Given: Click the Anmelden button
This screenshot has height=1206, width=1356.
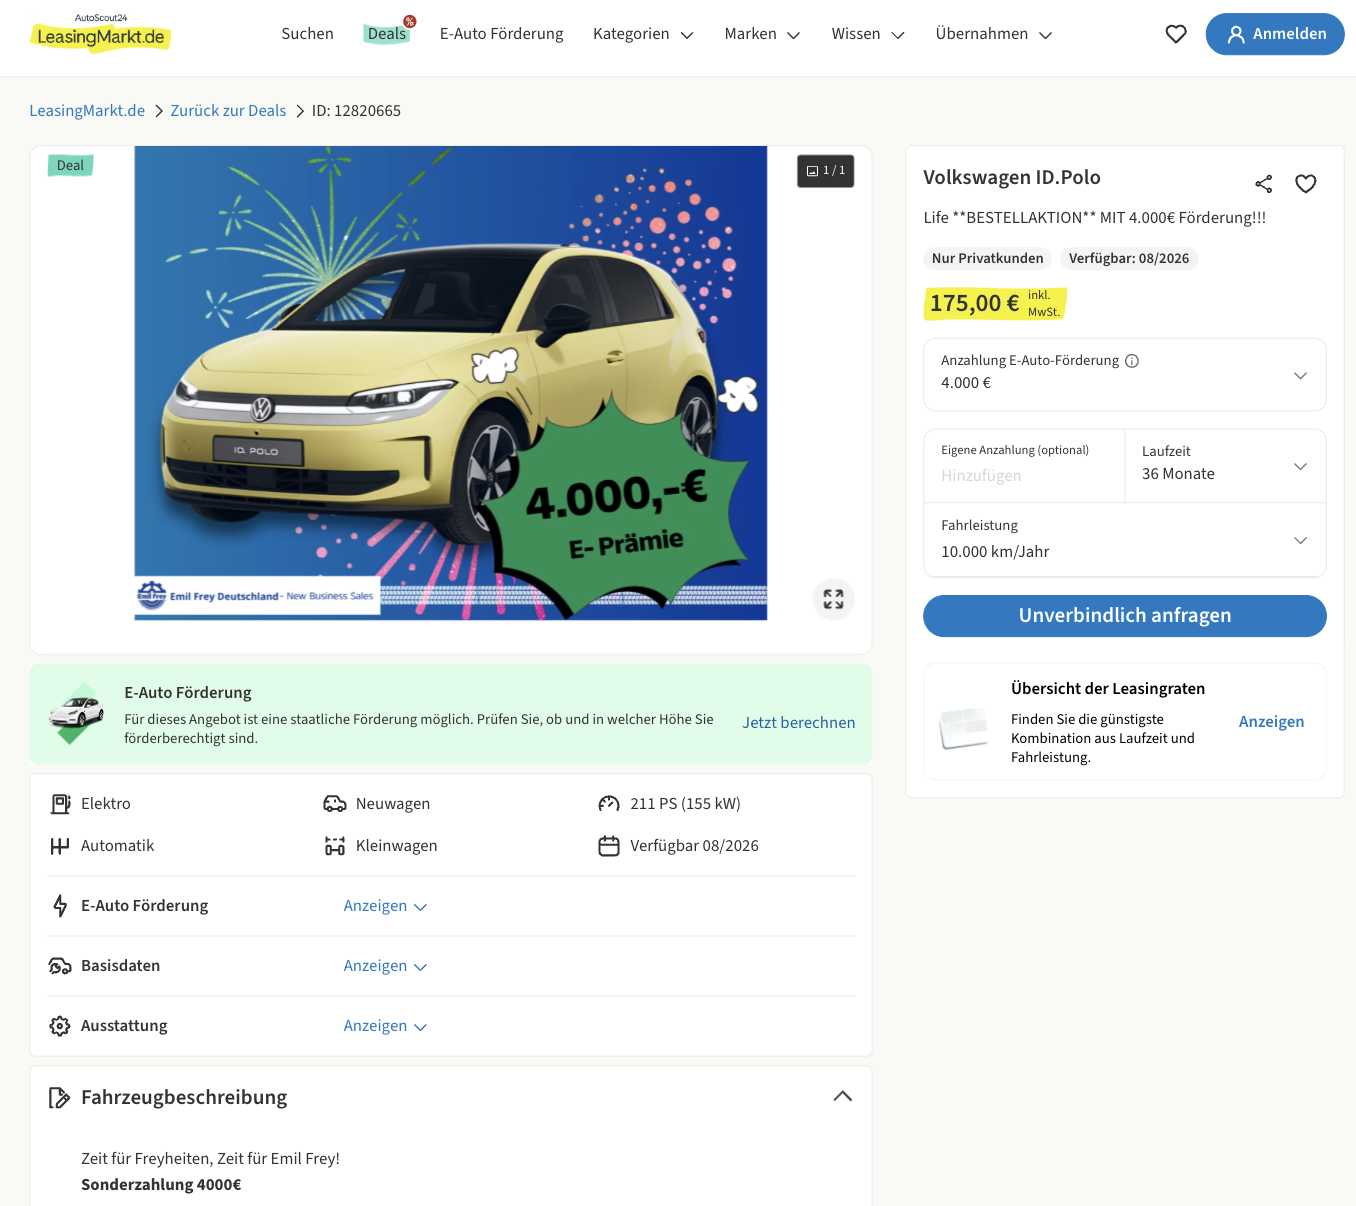Looking at the screenshot, I should (x=1274, y=34).
